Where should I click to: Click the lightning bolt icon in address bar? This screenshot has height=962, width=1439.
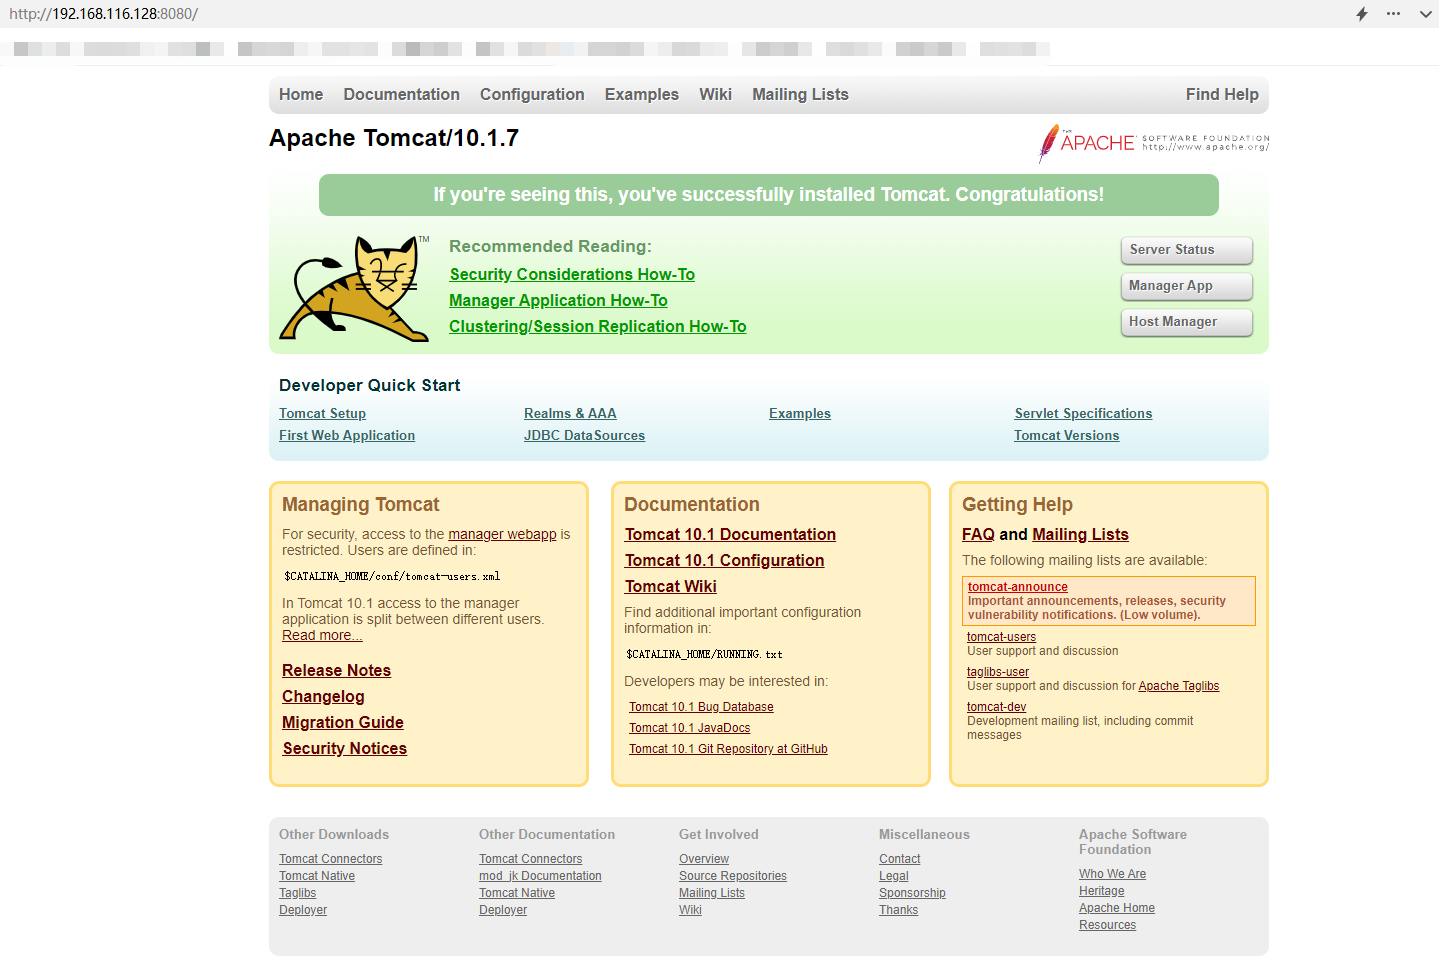pos(1361,14)
